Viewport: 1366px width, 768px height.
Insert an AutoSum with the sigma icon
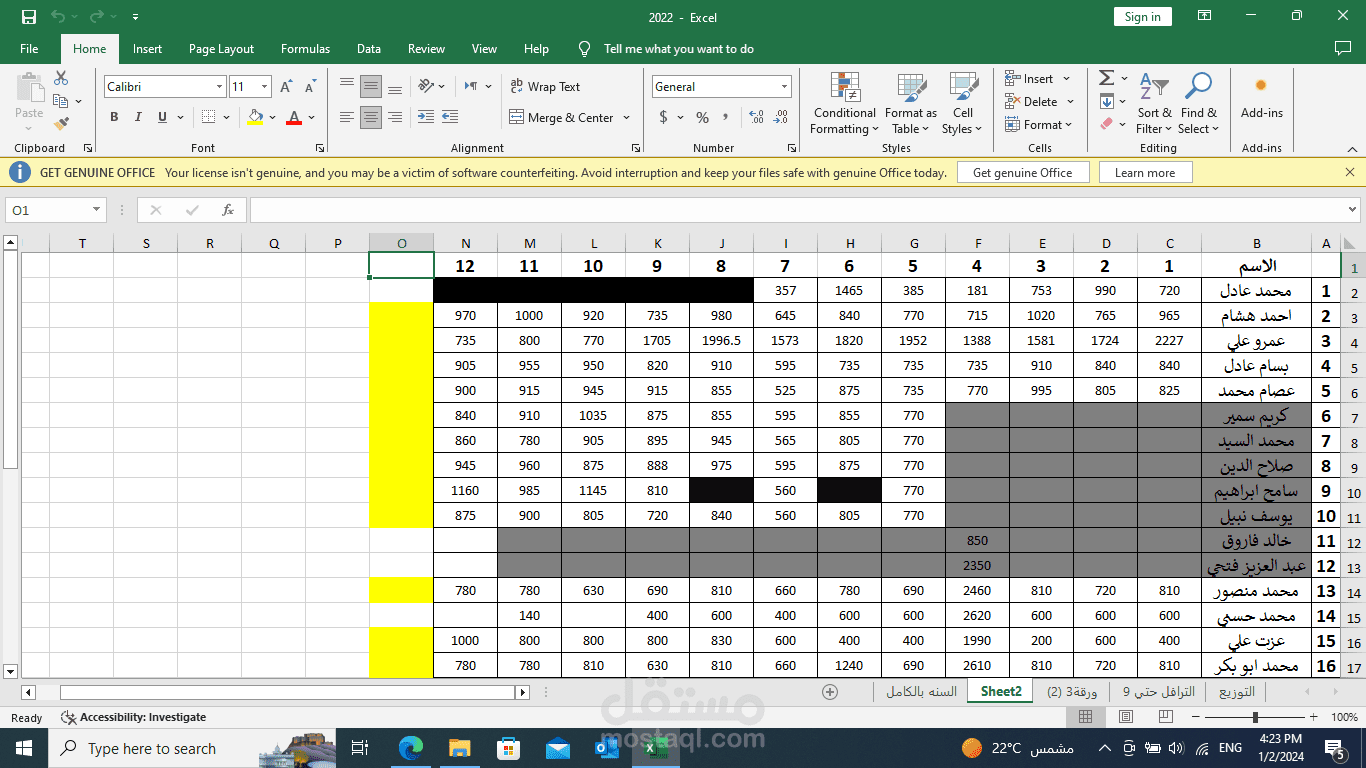click(1106, 78)
